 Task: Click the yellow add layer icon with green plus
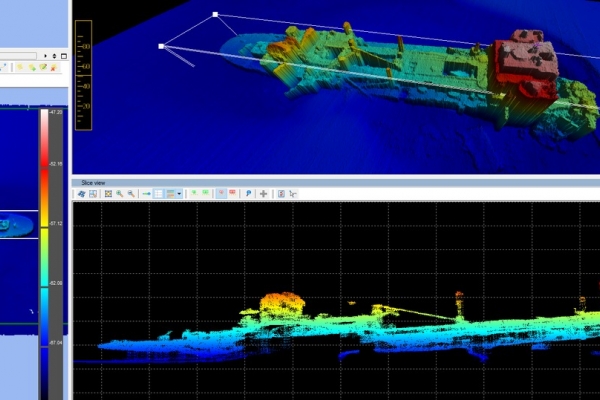(x=32, y=67)
